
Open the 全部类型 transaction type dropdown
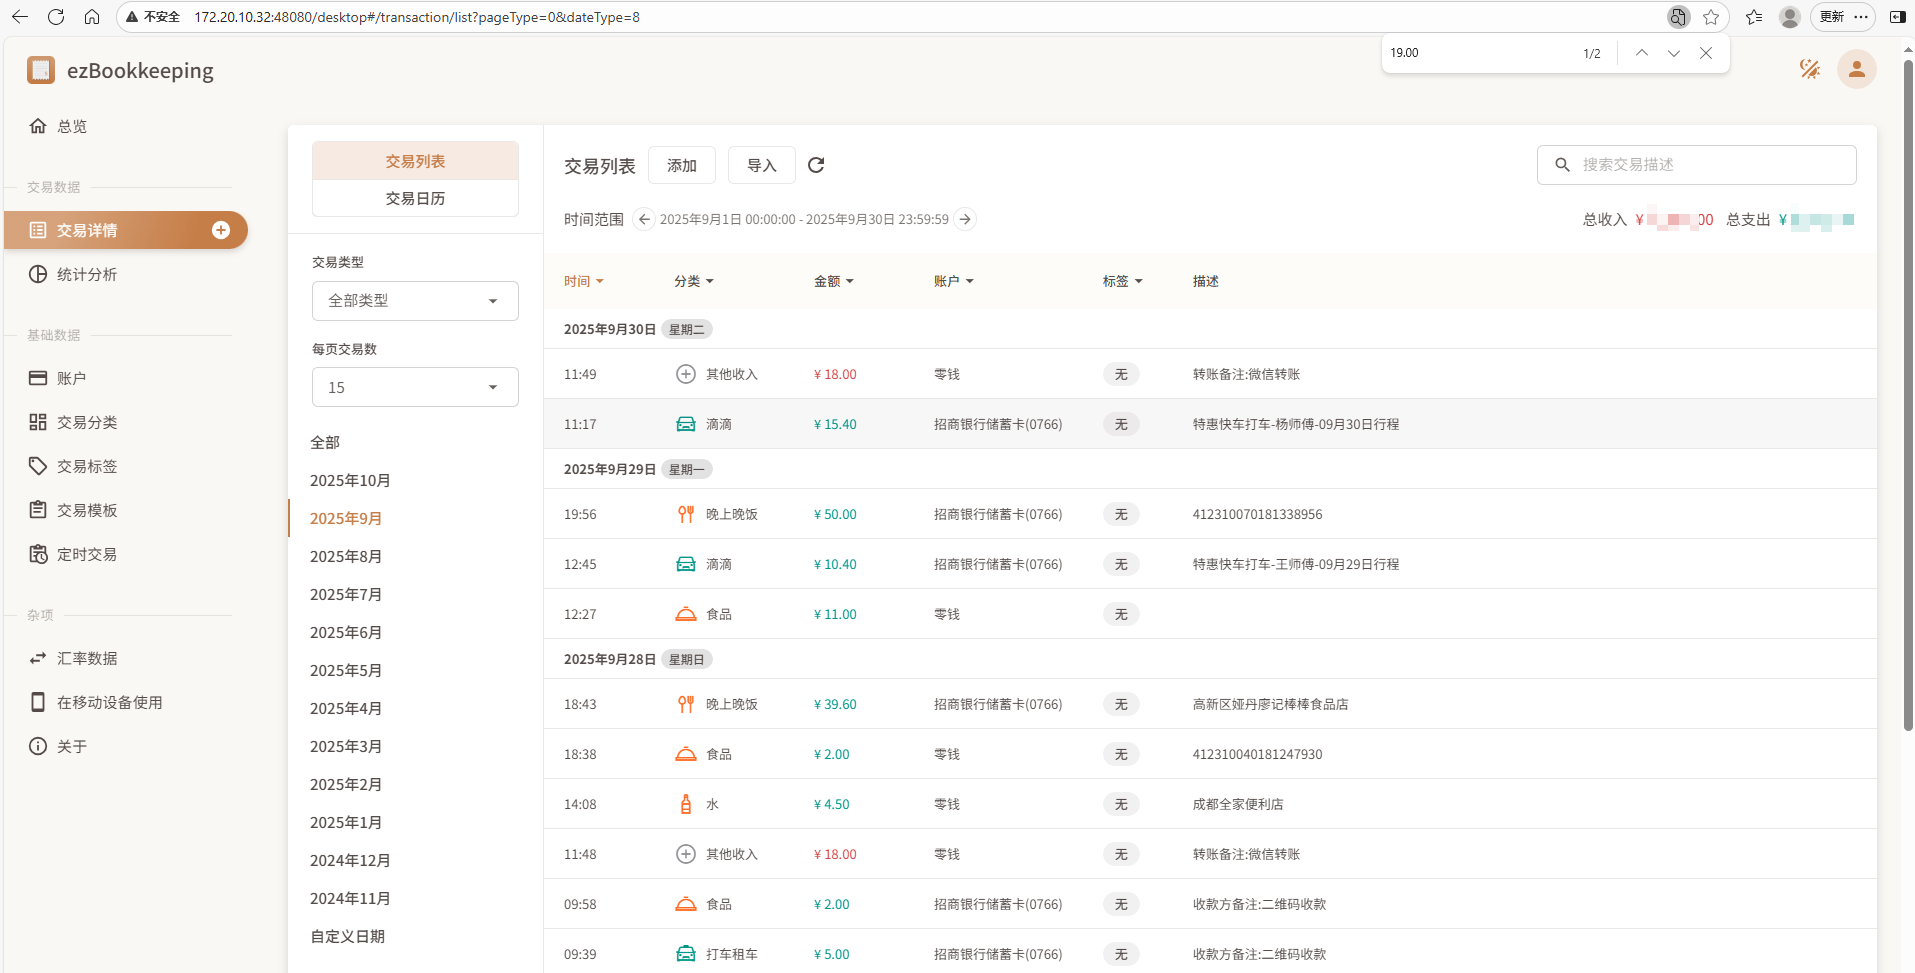[414, 300]
